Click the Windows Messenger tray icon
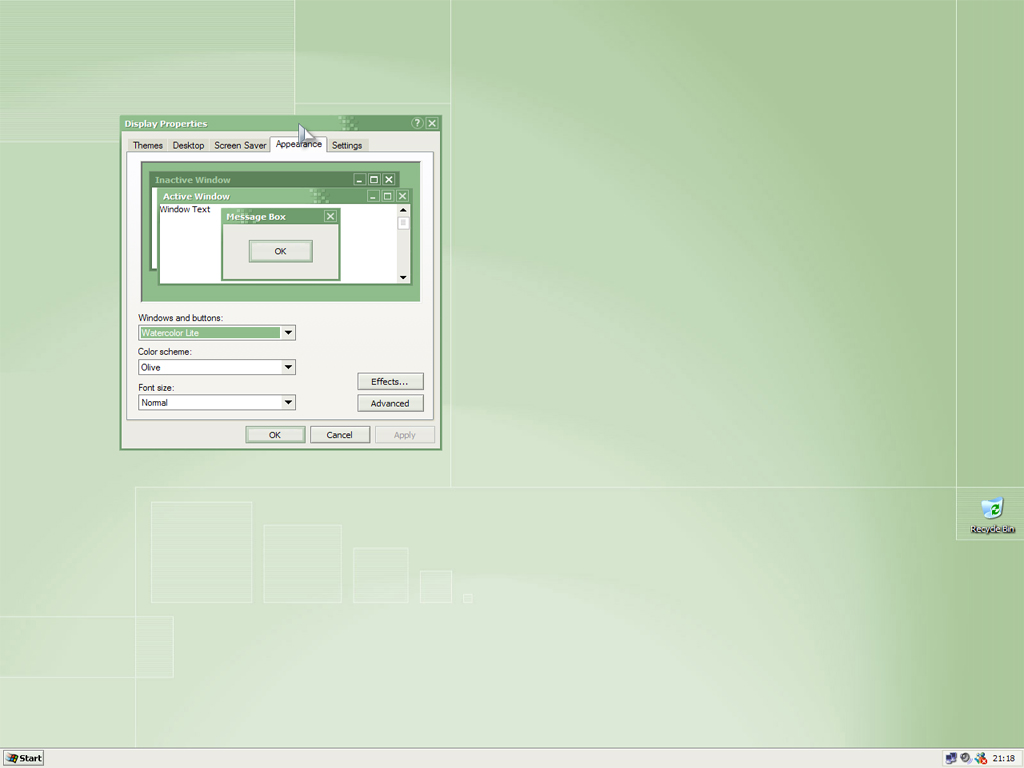The image size is (1024, 768). (x=980, y=758)
